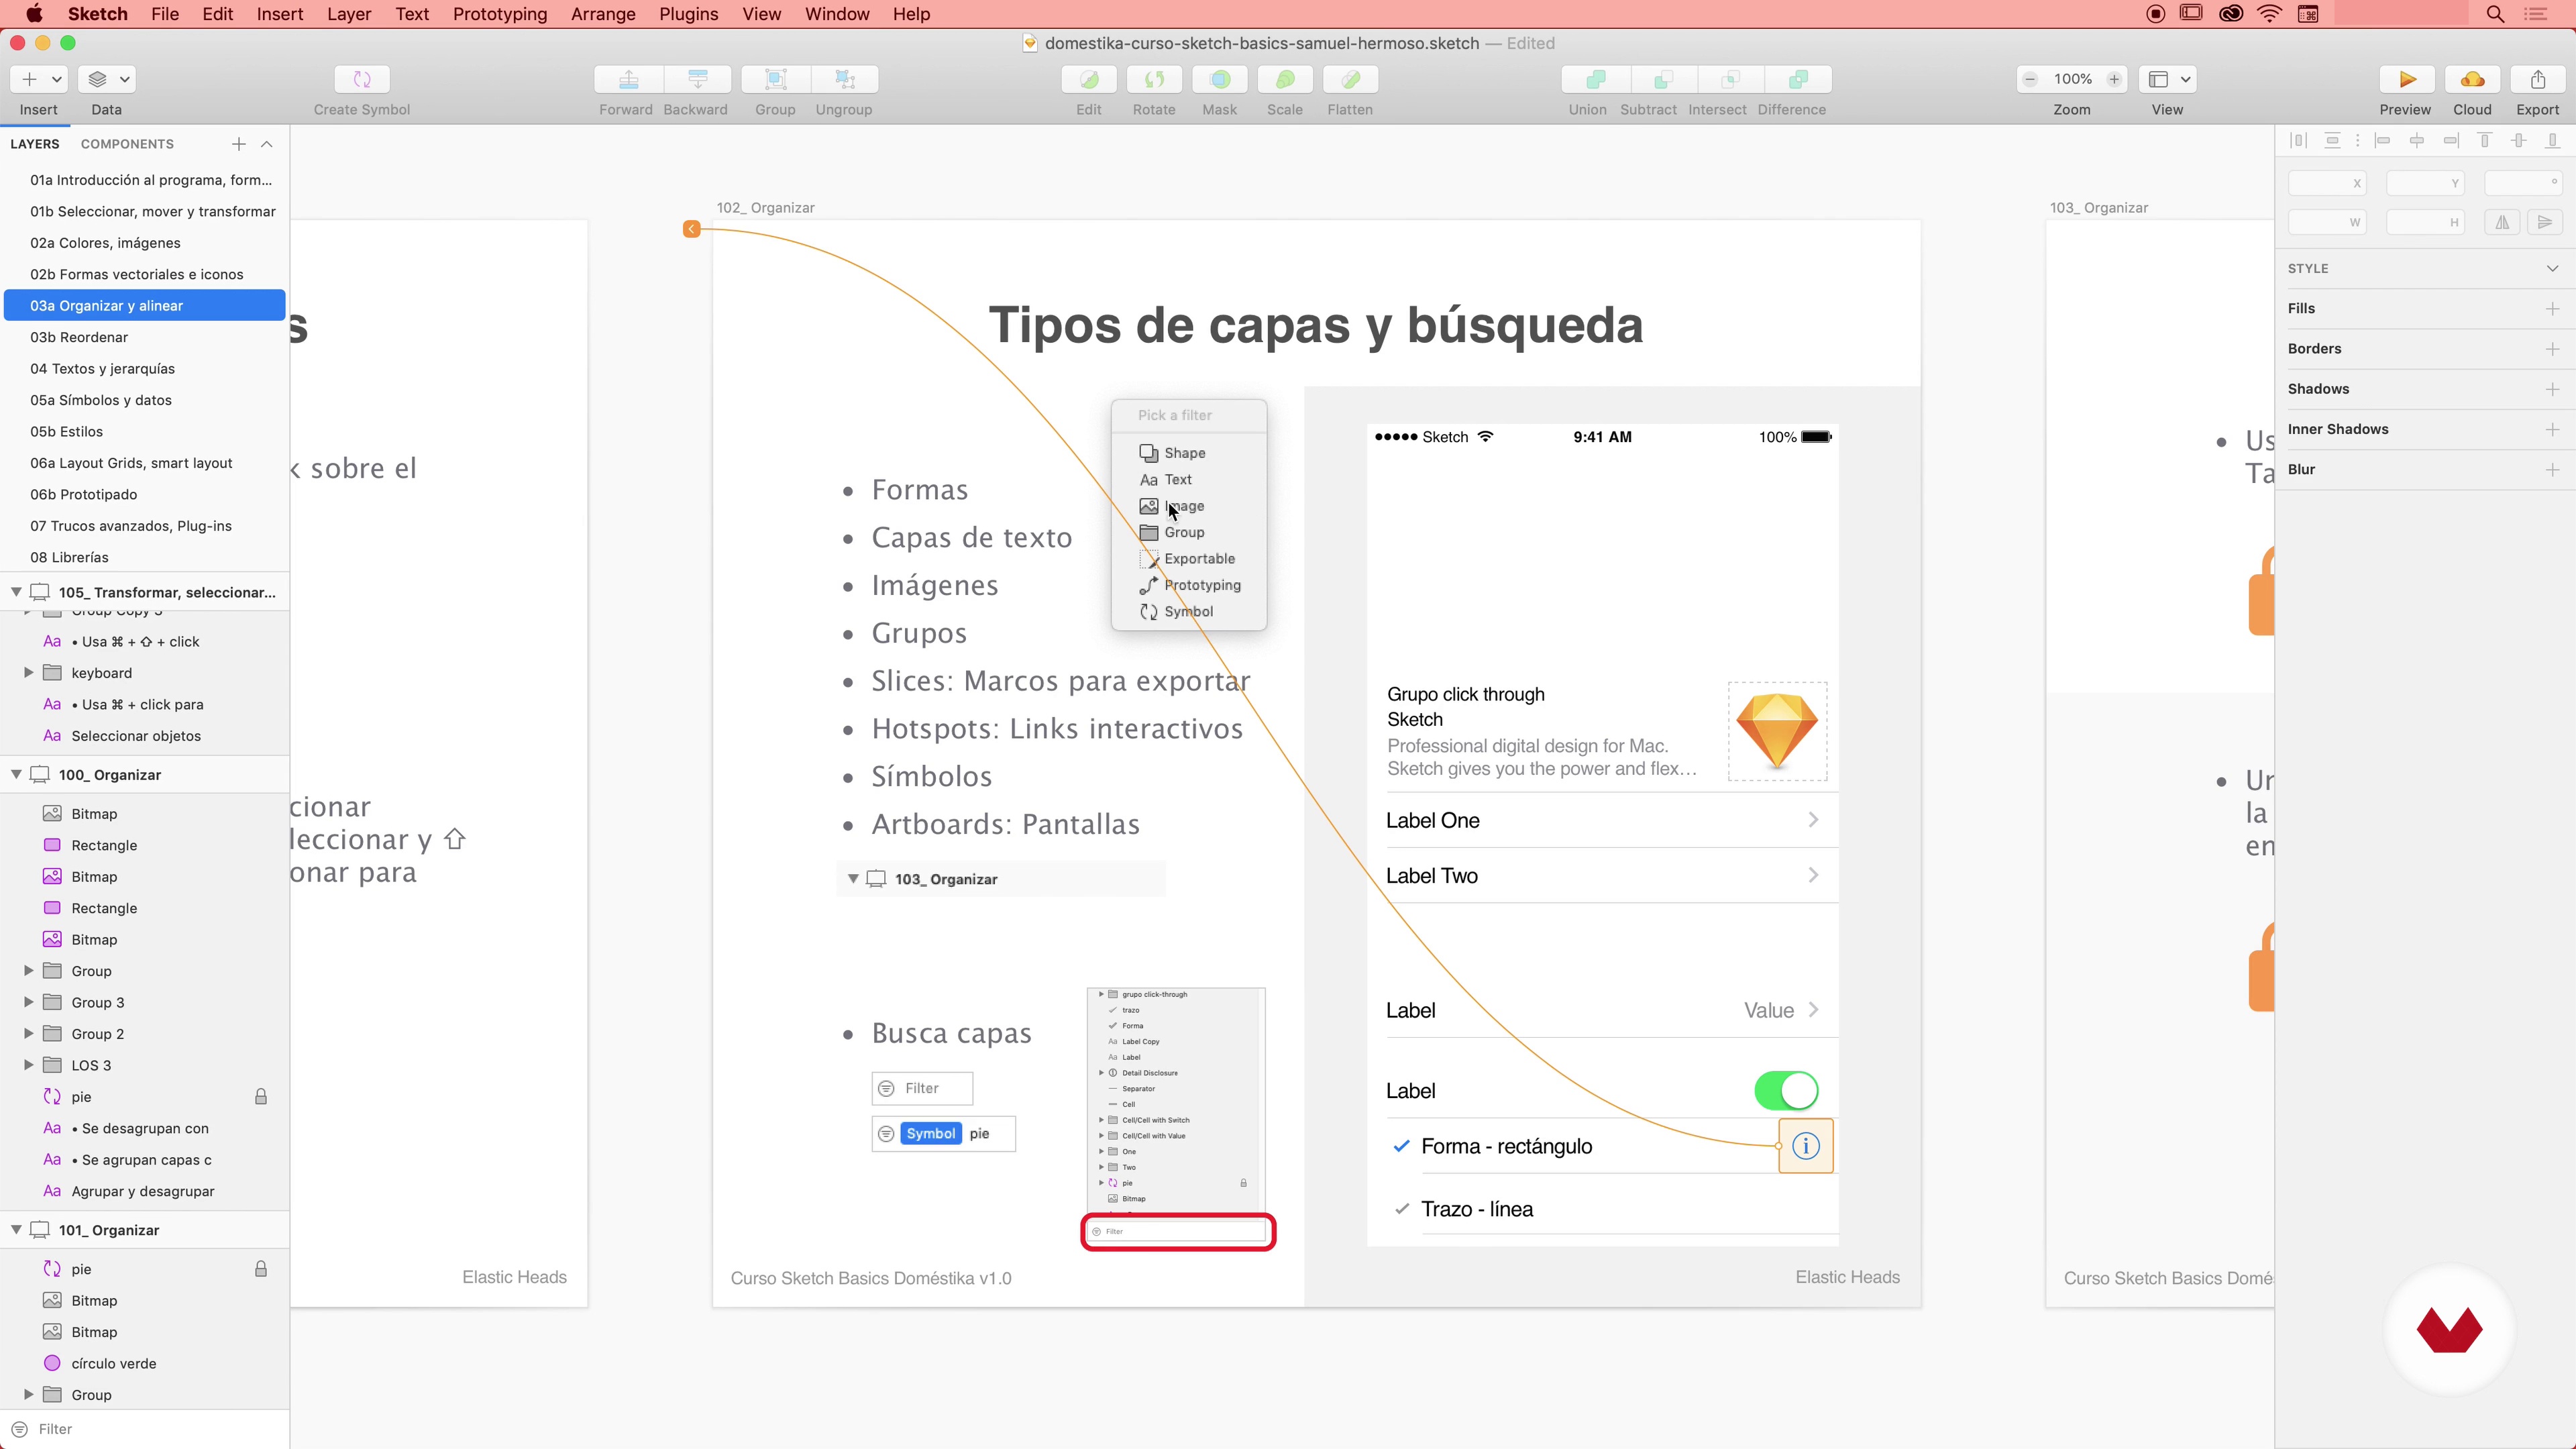Toggle the lock on pie layer in 100_ Organizar
This screenshot has height=1449, width=2576.
[x=261, y=1097]
